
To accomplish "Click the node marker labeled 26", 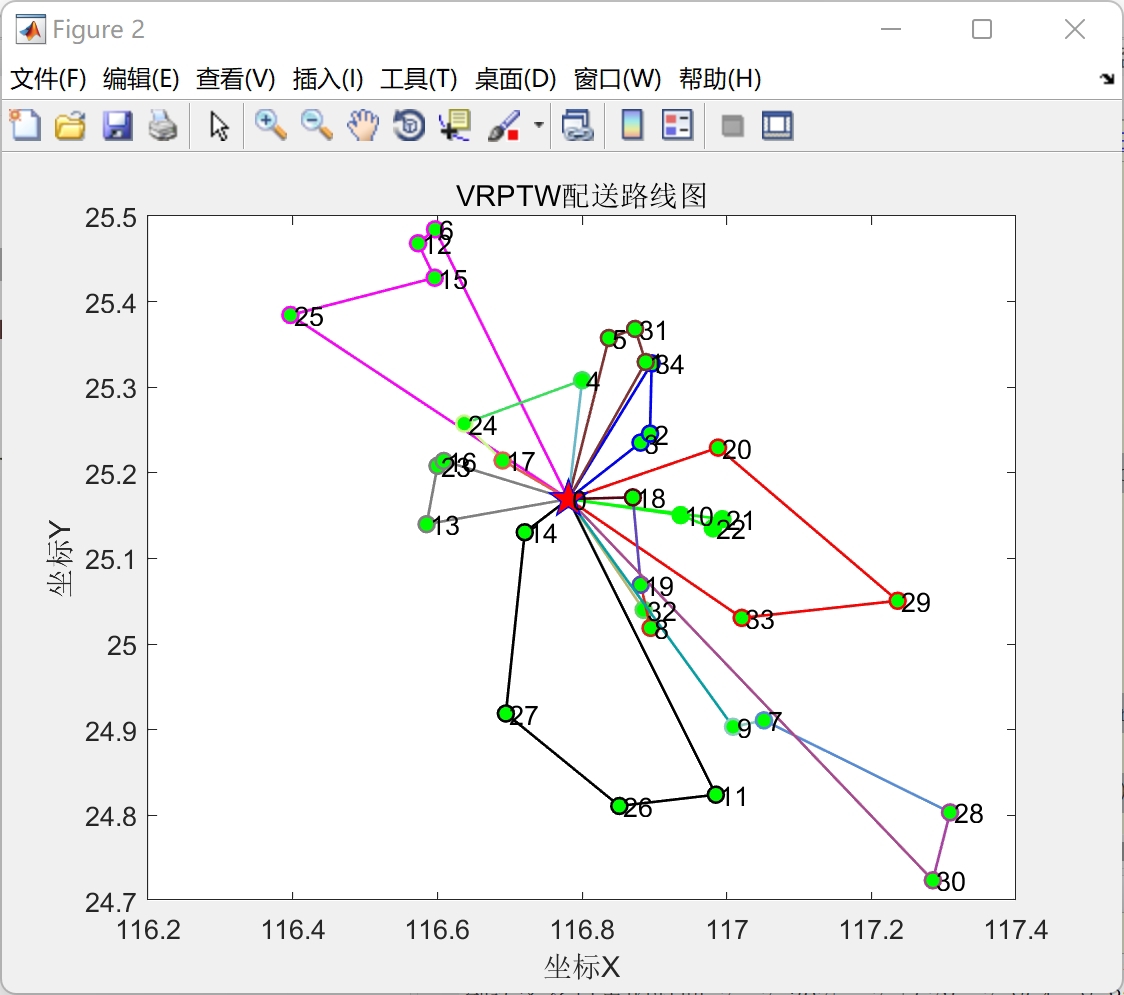I will pos(619,806).
